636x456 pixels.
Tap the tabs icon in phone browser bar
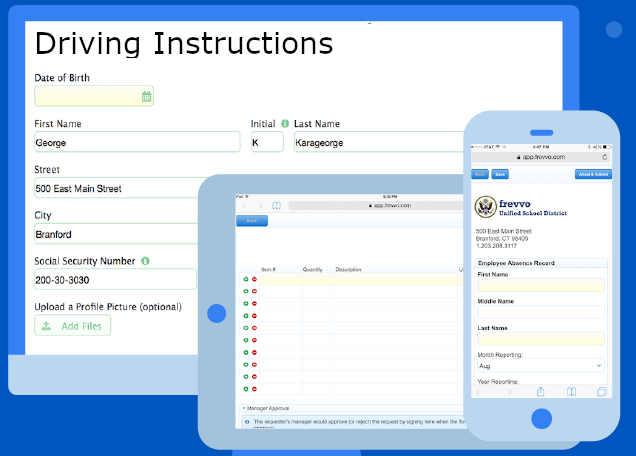pos(601,392)
